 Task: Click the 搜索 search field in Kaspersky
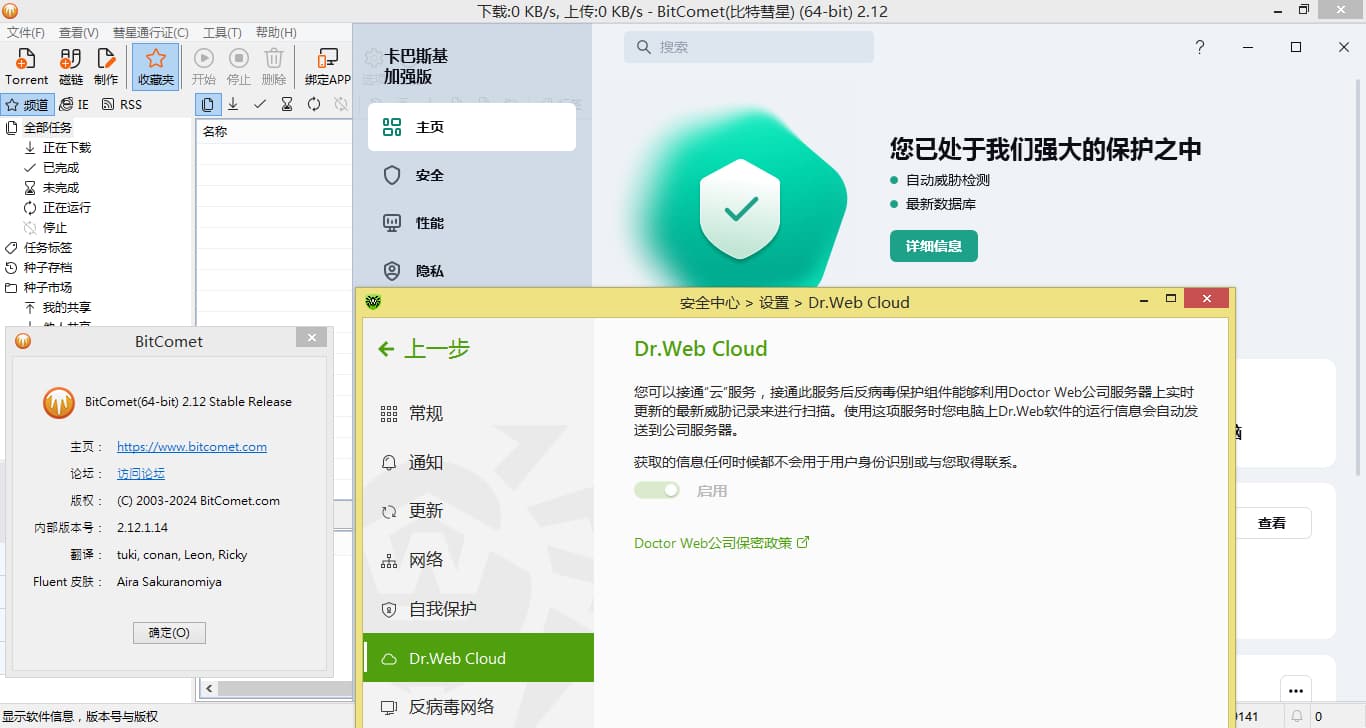(749, 47)
